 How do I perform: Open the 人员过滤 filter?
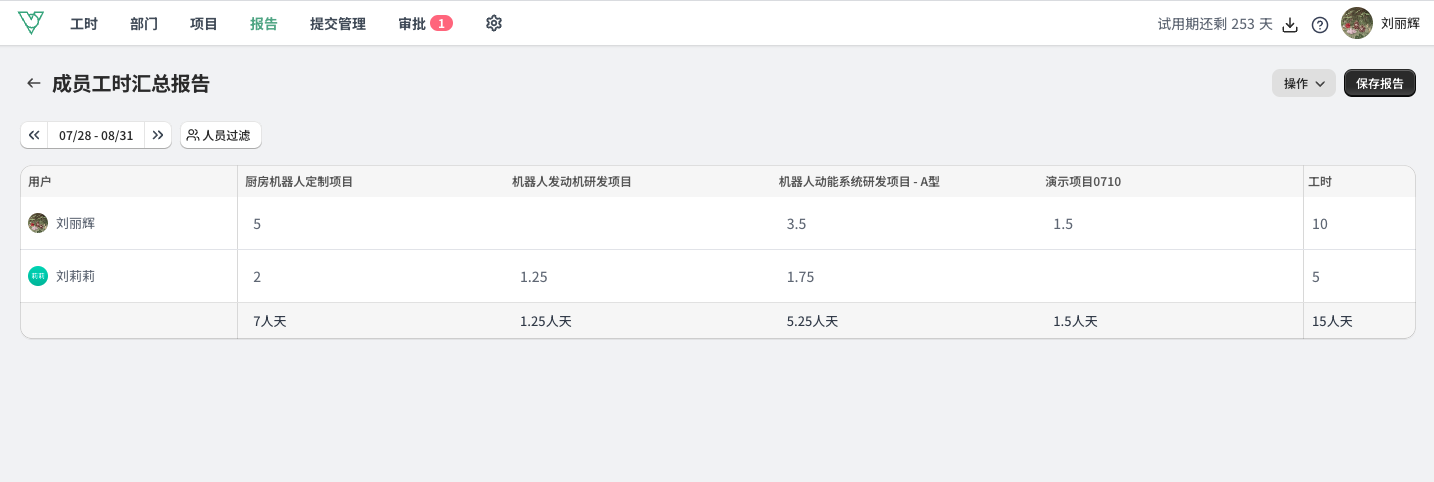tap(221, 135)
